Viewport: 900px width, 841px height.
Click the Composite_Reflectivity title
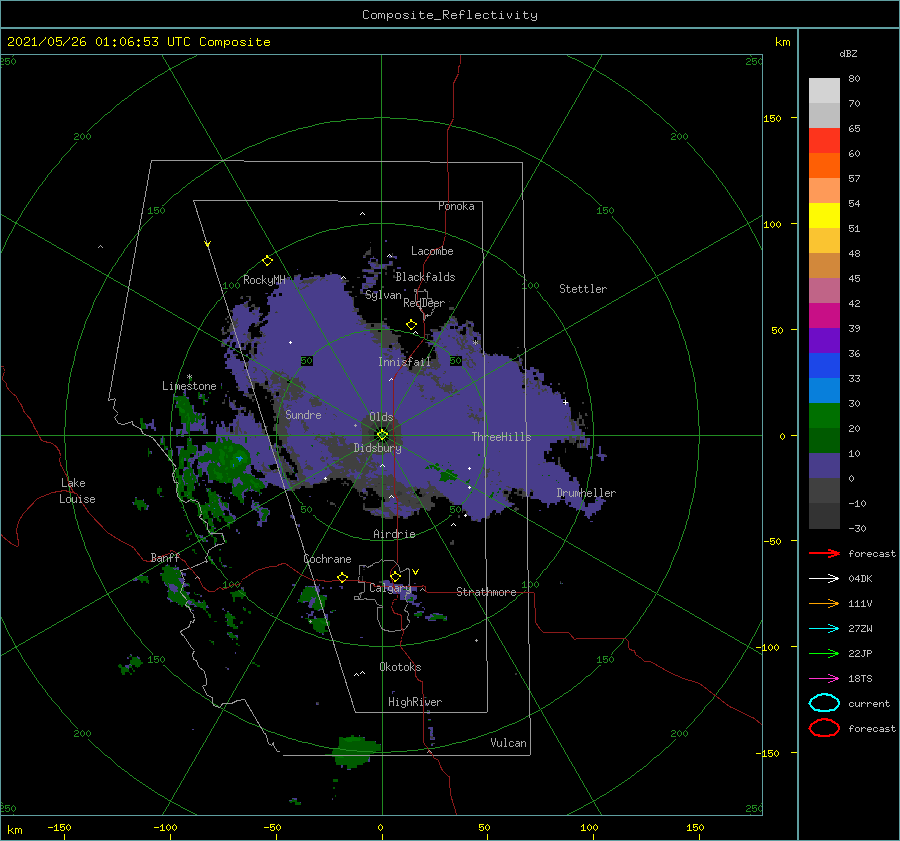click(x=450, y=15)
